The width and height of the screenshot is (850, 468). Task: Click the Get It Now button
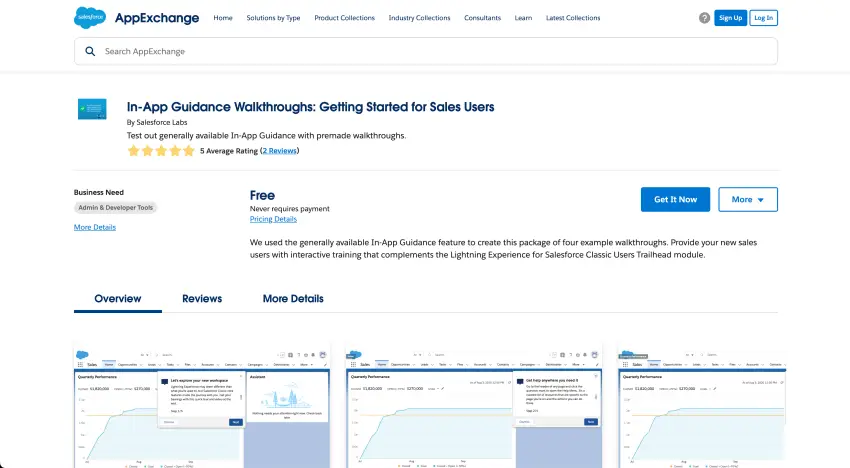point(675,199)
